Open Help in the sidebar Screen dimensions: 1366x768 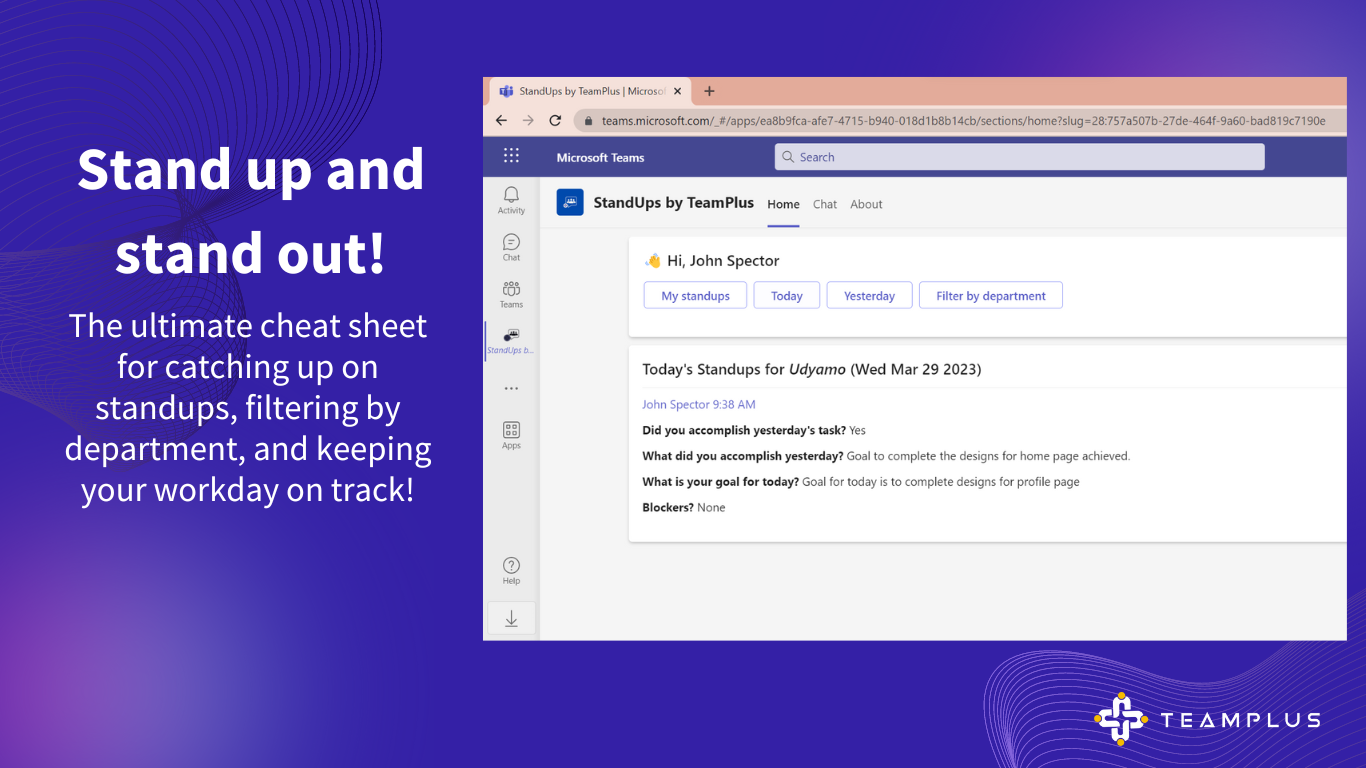511,571
